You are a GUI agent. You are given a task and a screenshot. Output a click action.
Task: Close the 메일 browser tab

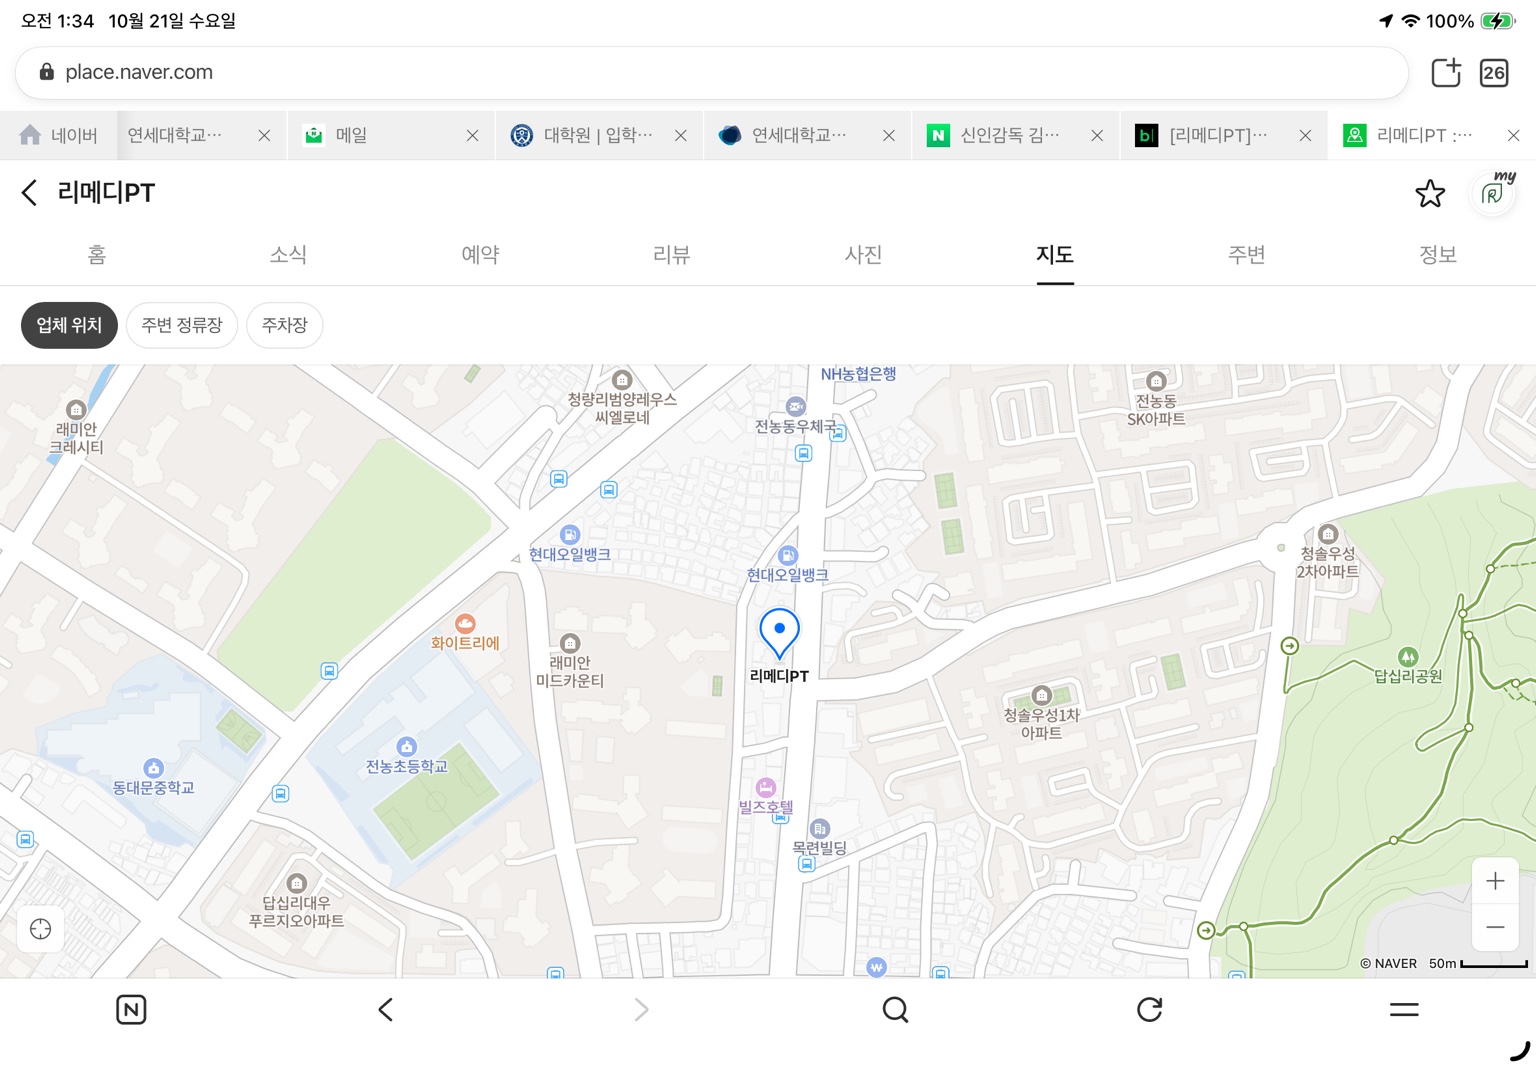(472, 135)
